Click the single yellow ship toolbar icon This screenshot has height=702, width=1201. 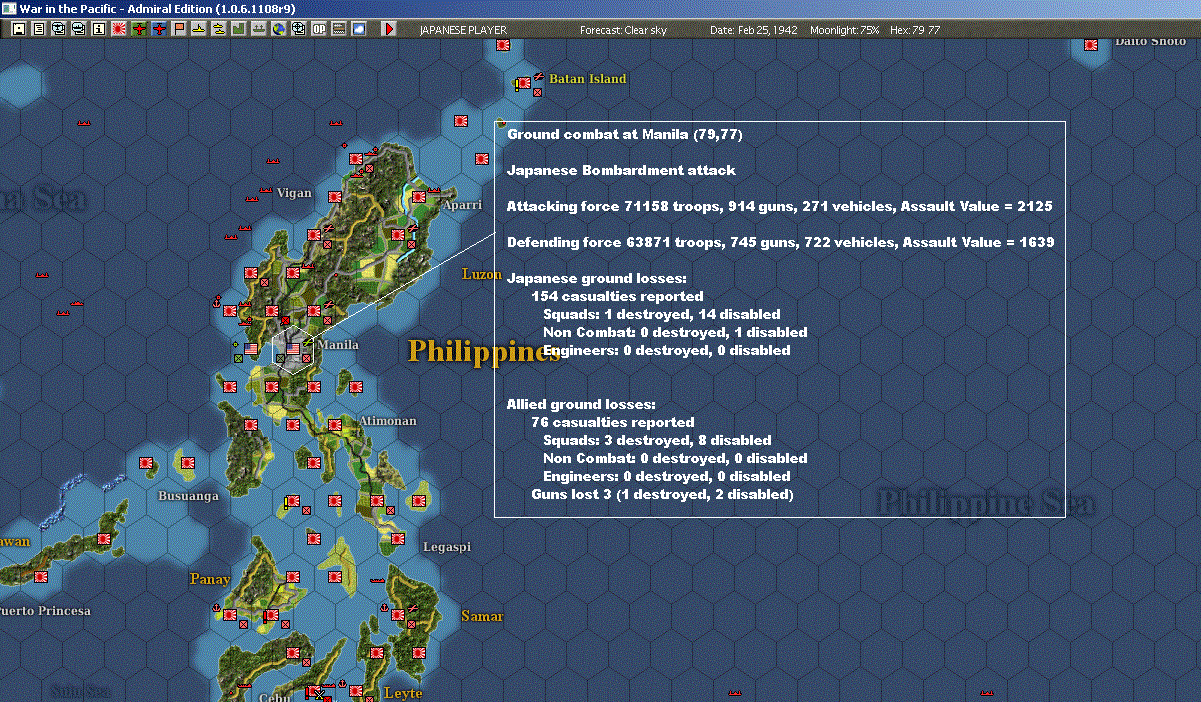tap(199, 29)
